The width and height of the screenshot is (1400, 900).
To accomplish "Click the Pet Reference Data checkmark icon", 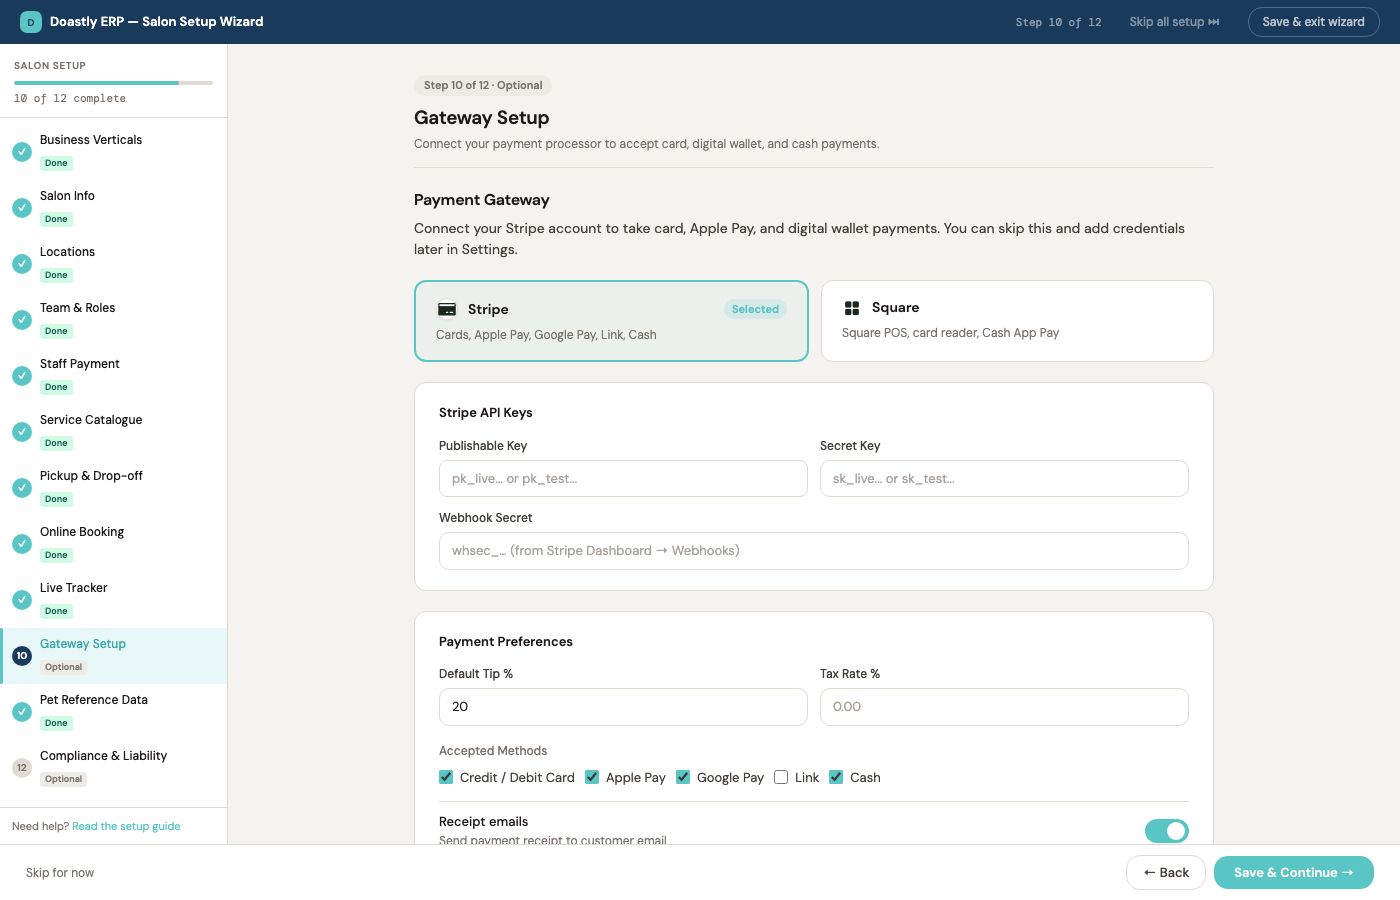I will [22, 712].
